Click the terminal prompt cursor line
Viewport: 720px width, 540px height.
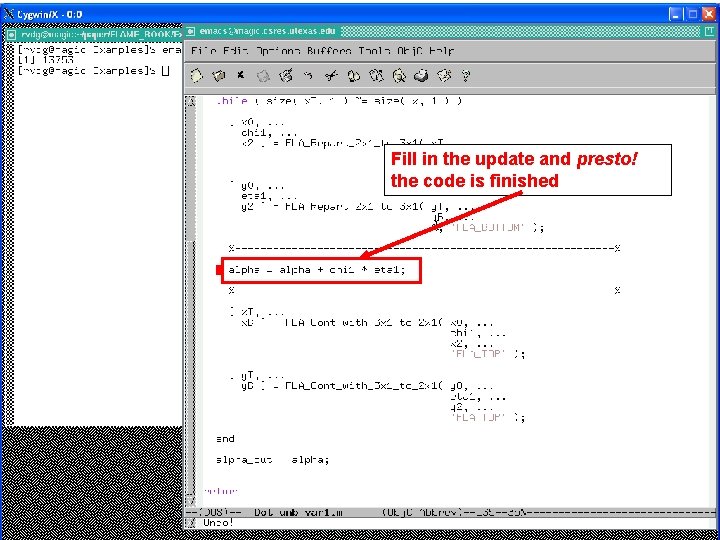(94, 71)
